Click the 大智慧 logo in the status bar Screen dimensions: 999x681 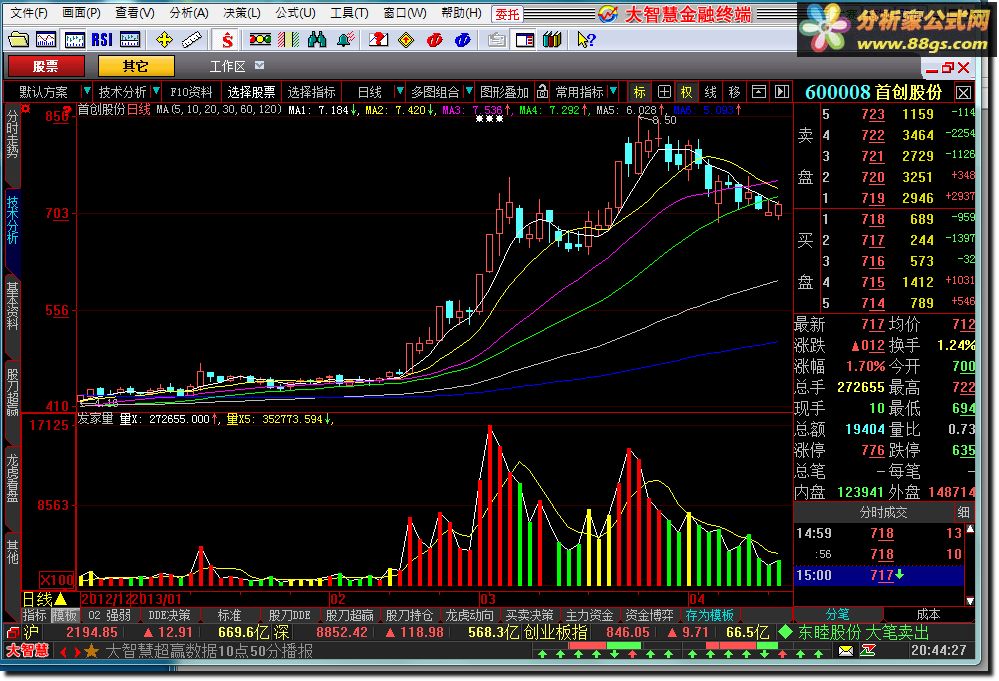27,650
